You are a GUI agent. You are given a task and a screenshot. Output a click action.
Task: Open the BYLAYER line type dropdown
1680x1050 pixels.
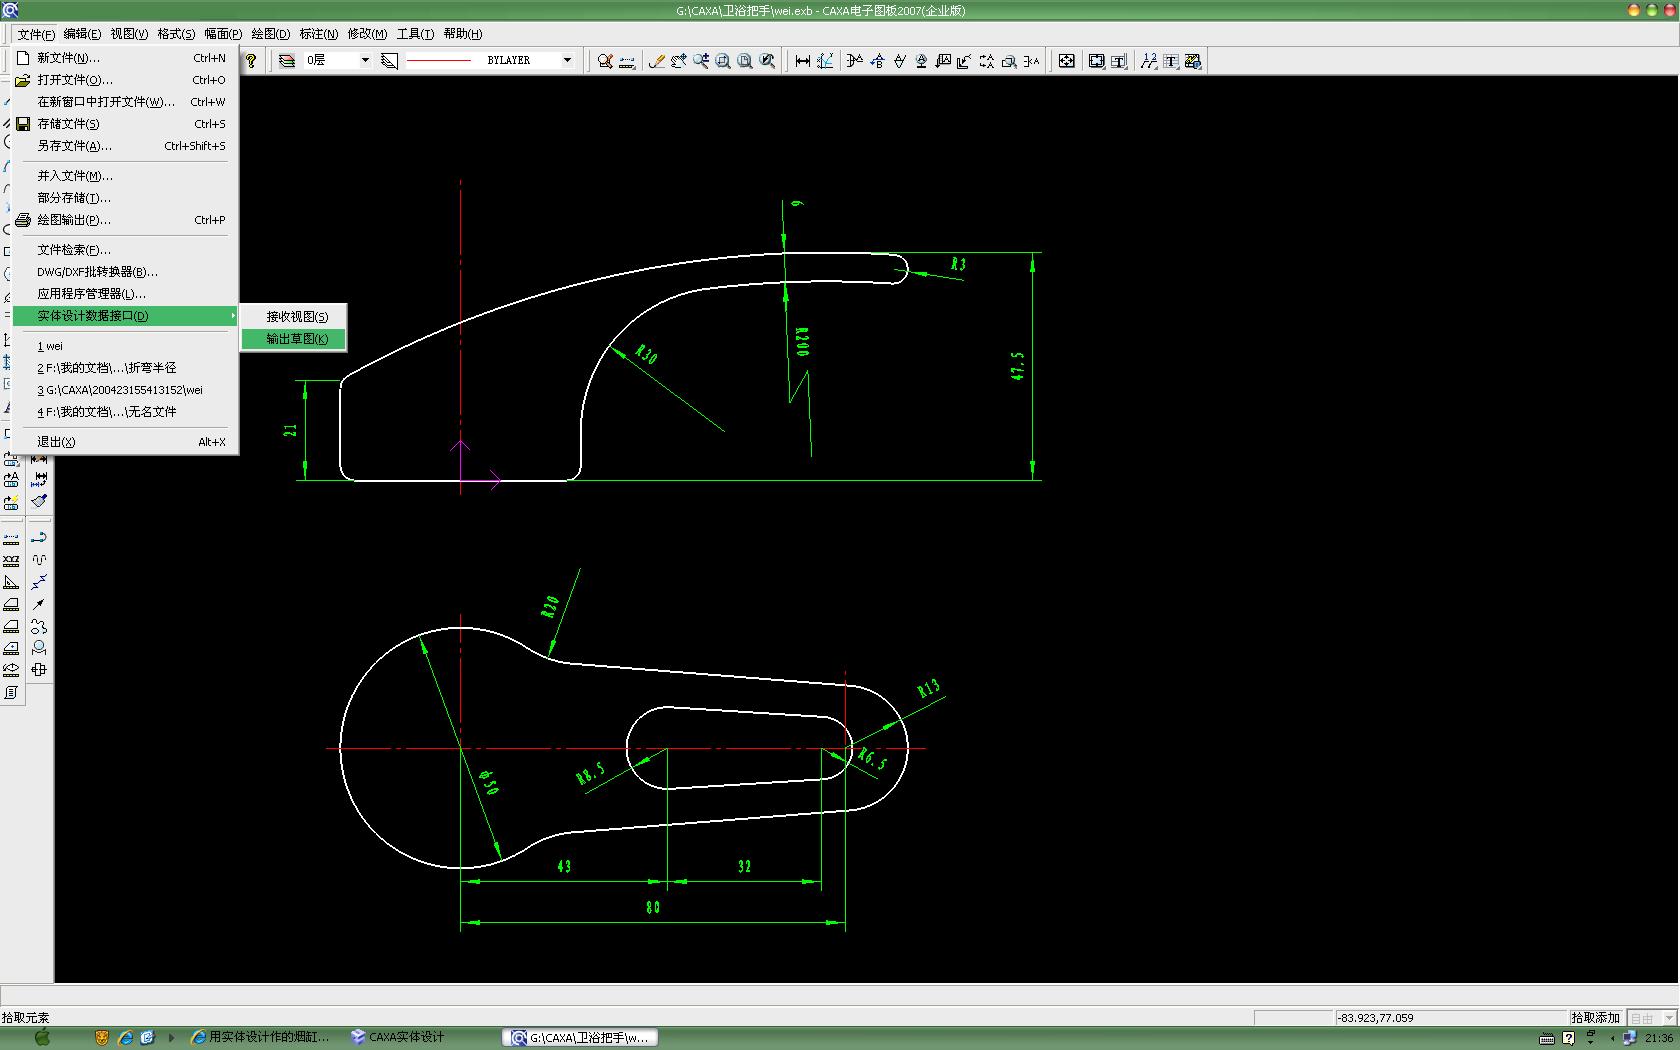coord(567,61)
